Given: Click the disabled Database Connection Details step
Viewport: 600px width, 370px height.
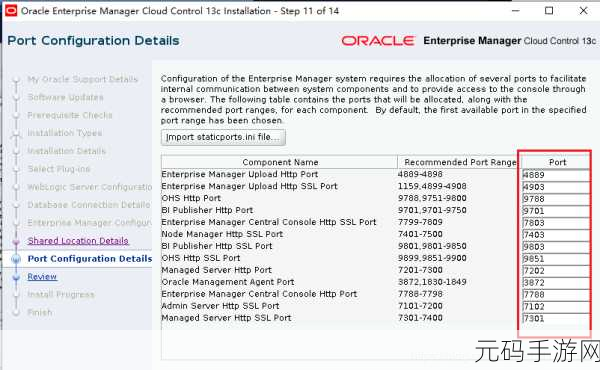Looking at the screenshot, I should [88, 205].
